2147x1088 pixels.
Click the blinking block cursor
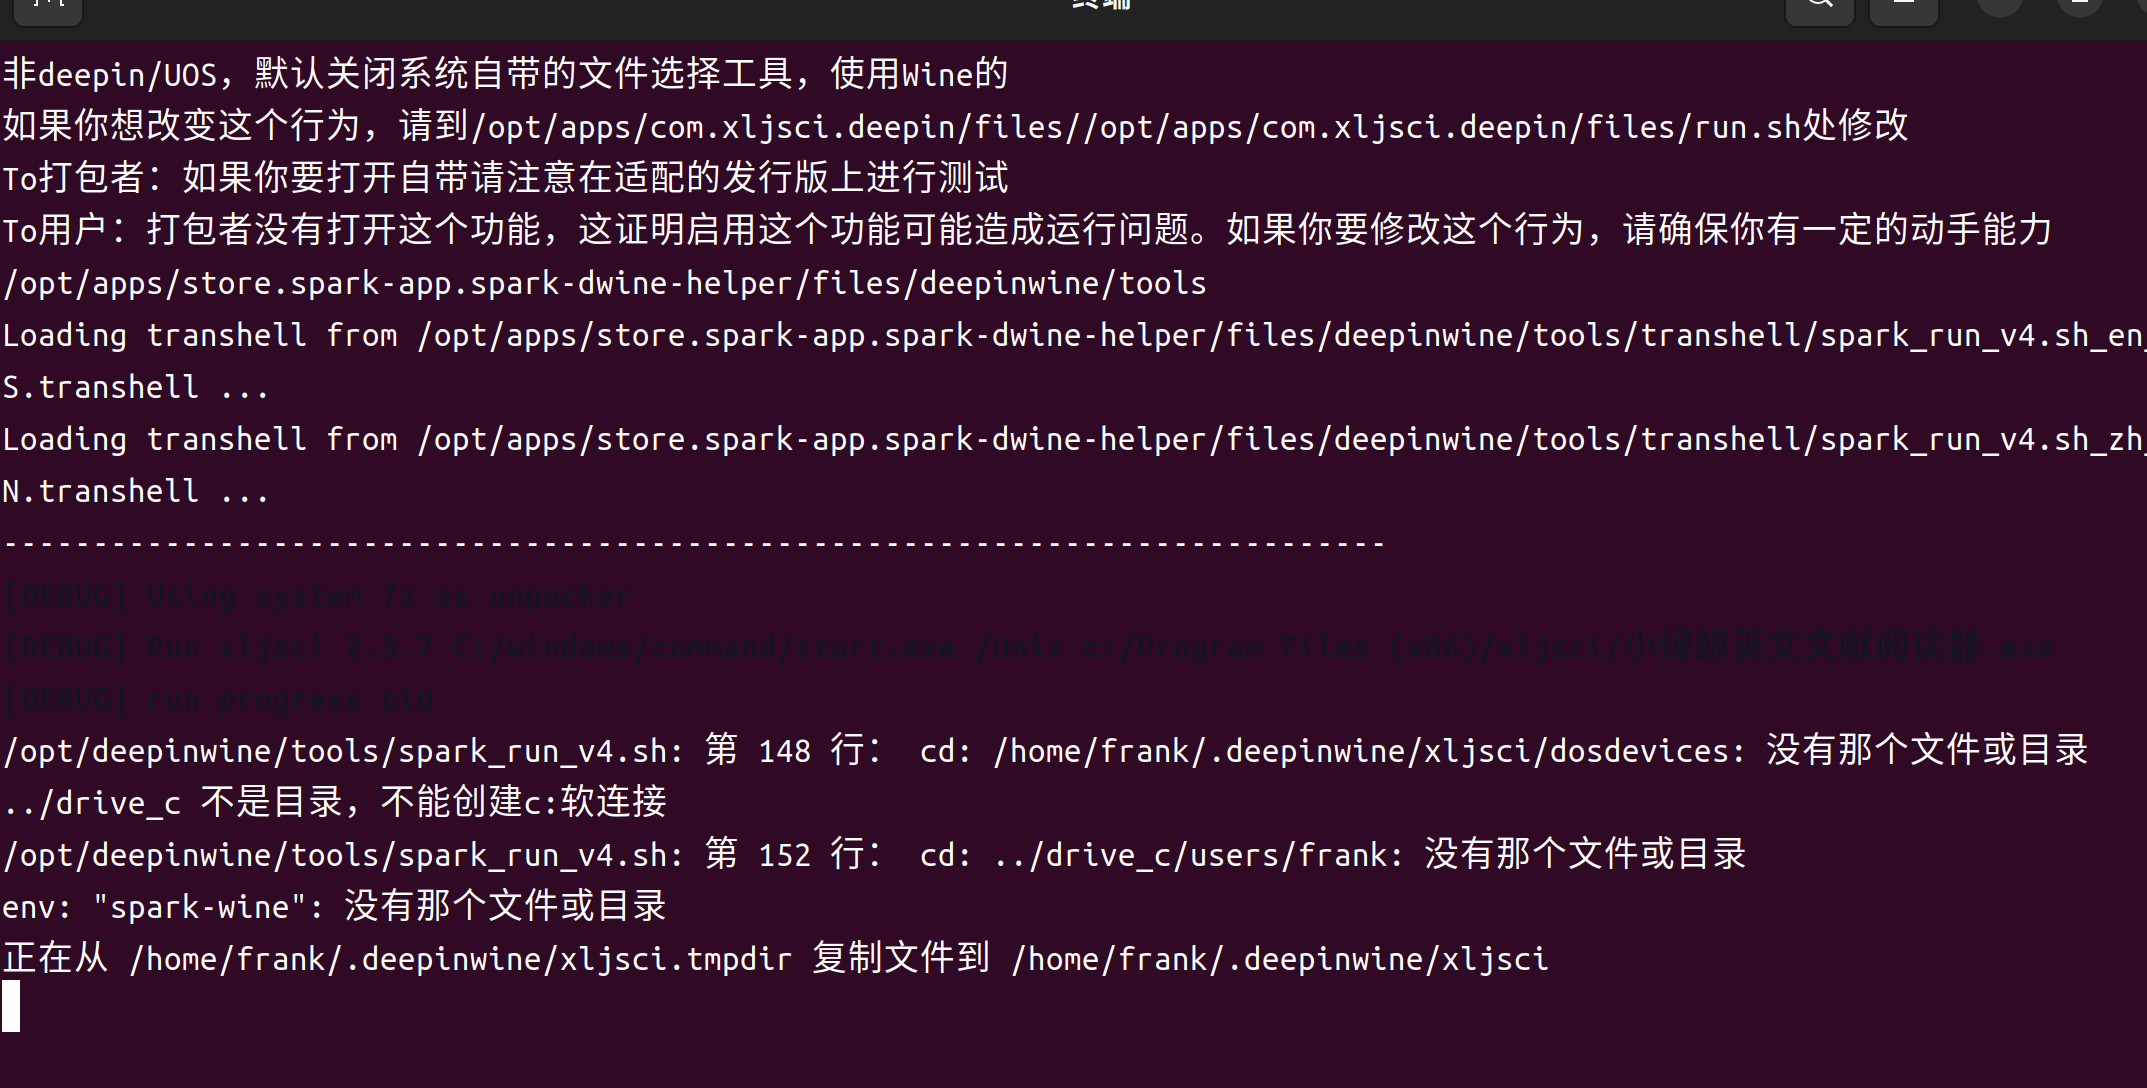pyautogui.click(x=11, y=1006)
